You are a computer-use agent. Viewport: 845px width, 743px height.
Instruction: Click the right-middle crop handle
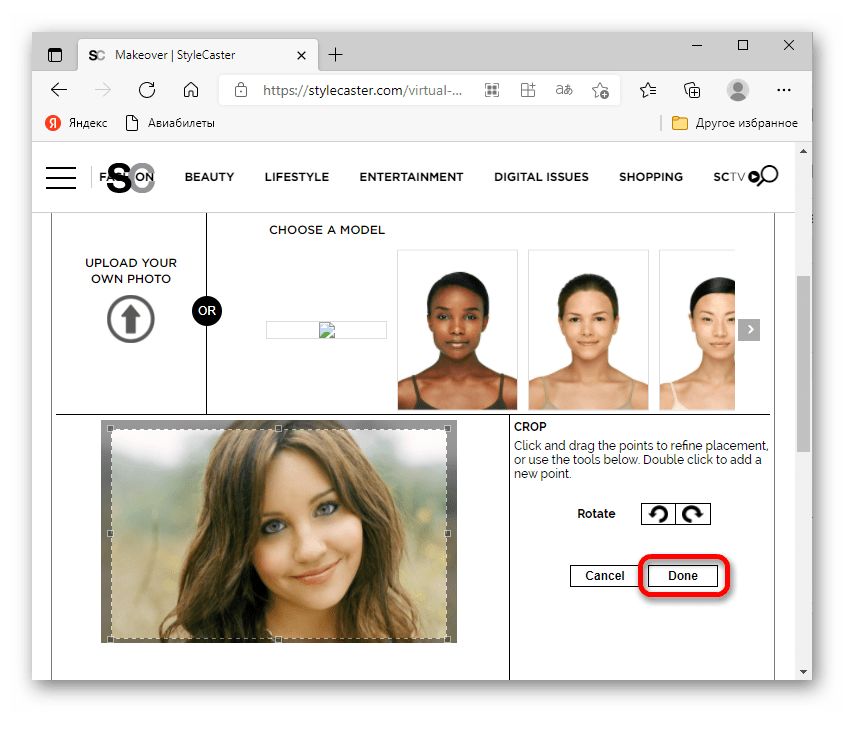447,533
